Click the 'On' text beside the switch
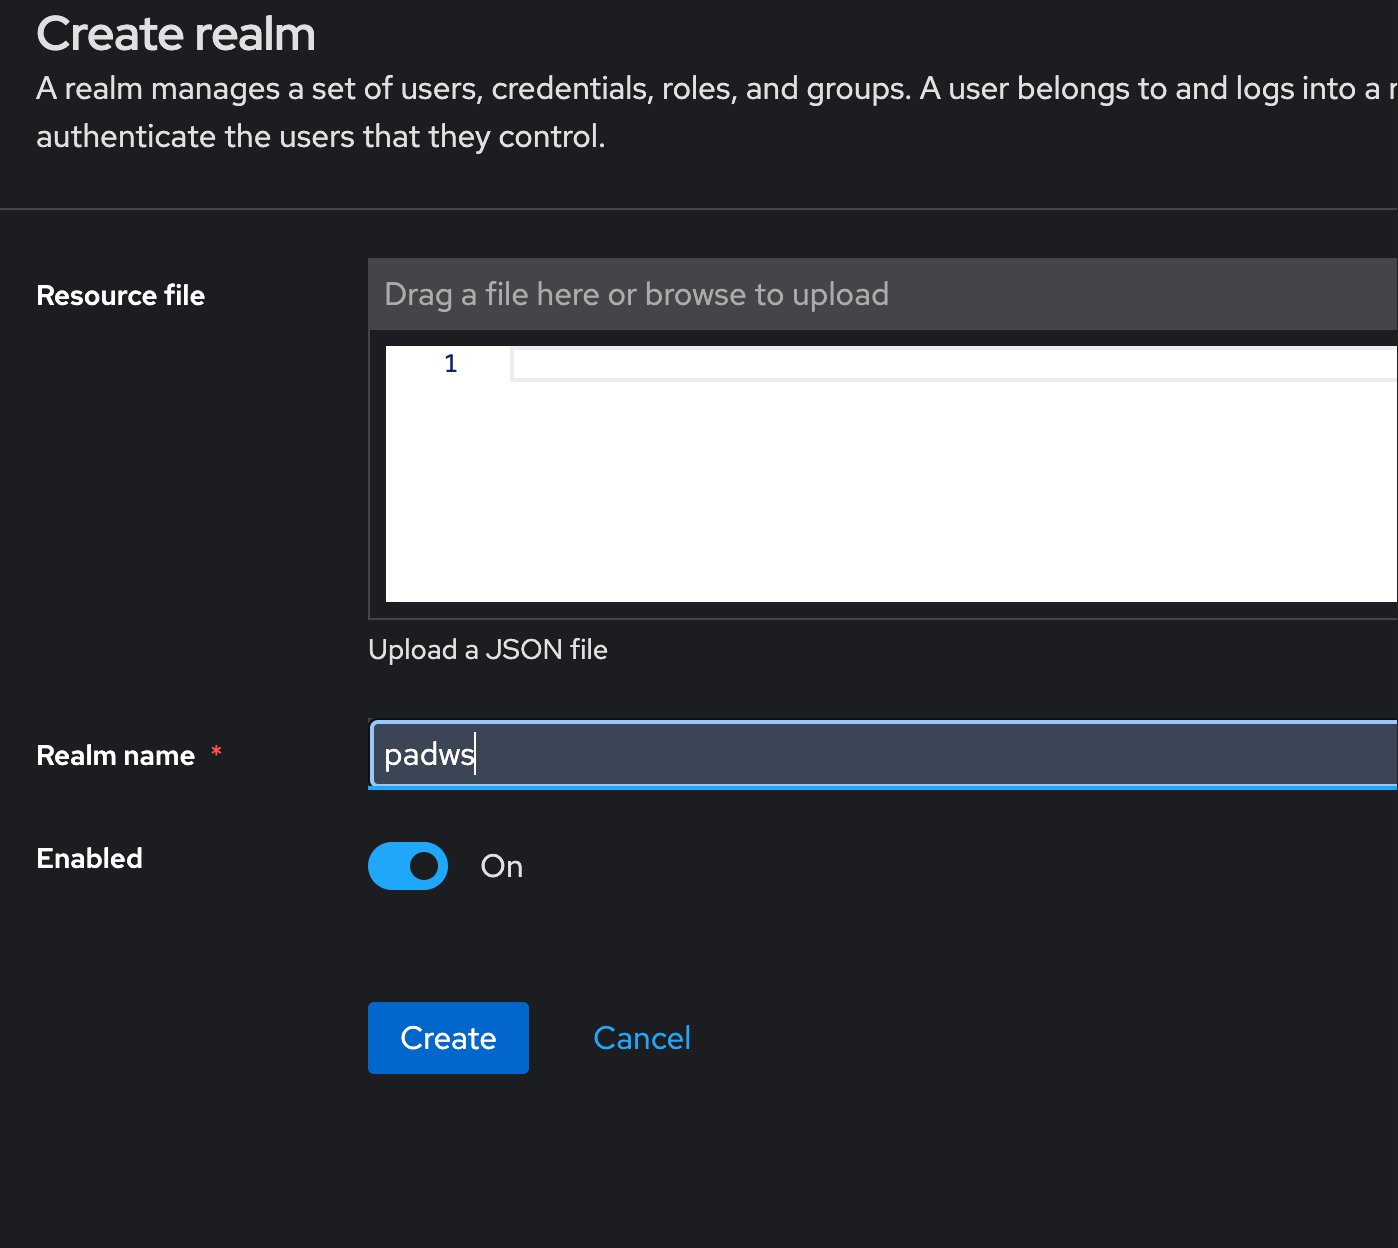 502,866
